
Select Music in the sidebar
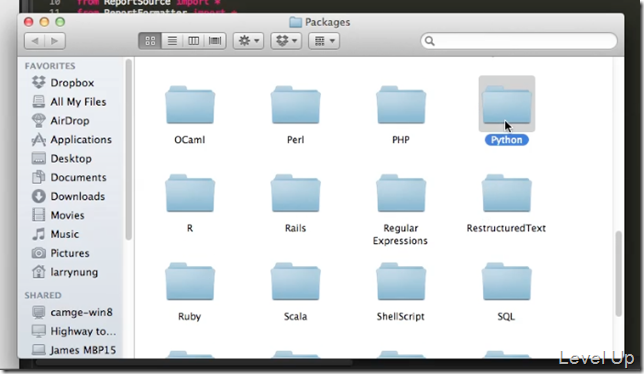click(55, 234)
